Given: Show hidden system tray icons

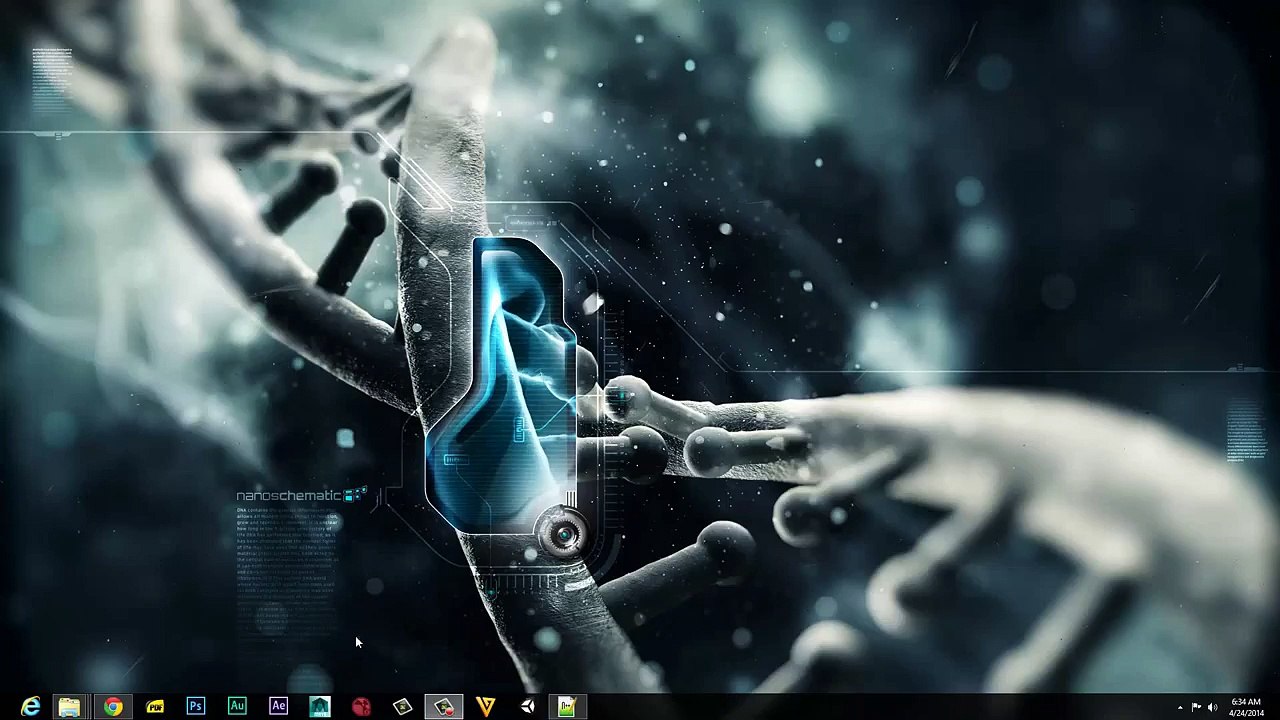Looking at the screenshot, I should (x=1180, y=708).
